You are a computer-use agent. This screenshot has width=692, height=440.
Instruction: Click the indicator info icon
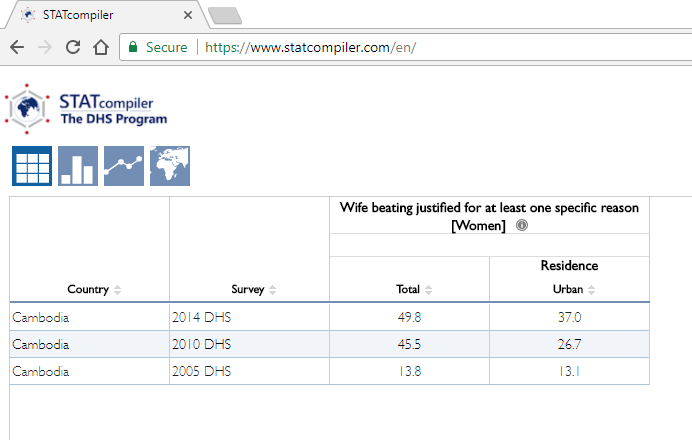tap(522, 226)
